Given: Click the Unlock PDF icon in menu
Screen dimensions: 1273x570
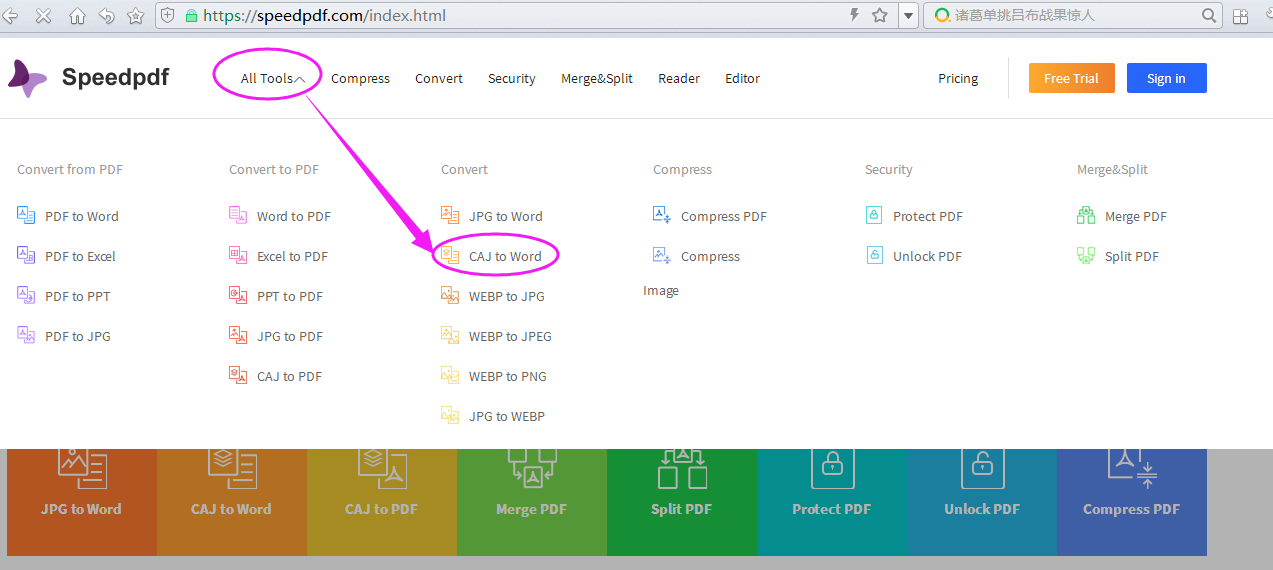Looking at the screenshot, I should coord(874,255).
